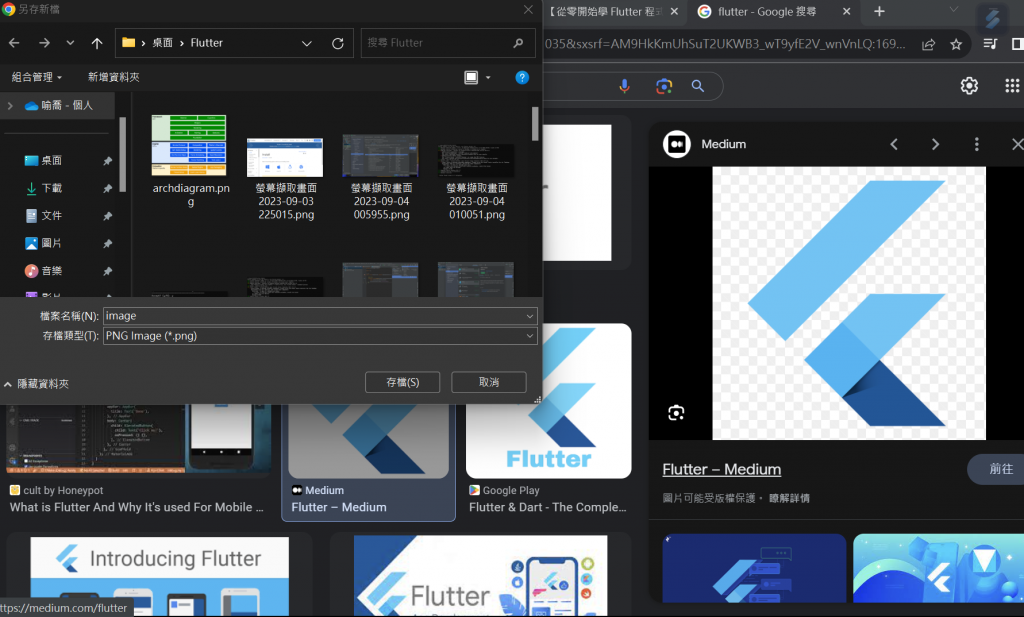Open Google quick settings gear

point(969,86)
